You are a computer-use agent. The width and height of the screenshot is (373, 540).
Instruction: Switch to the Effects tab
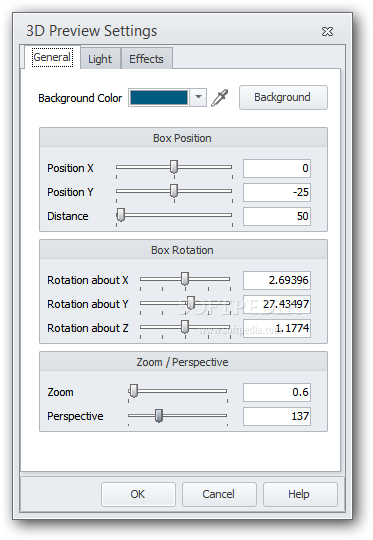pyautogui.click(x=146, y=59)
